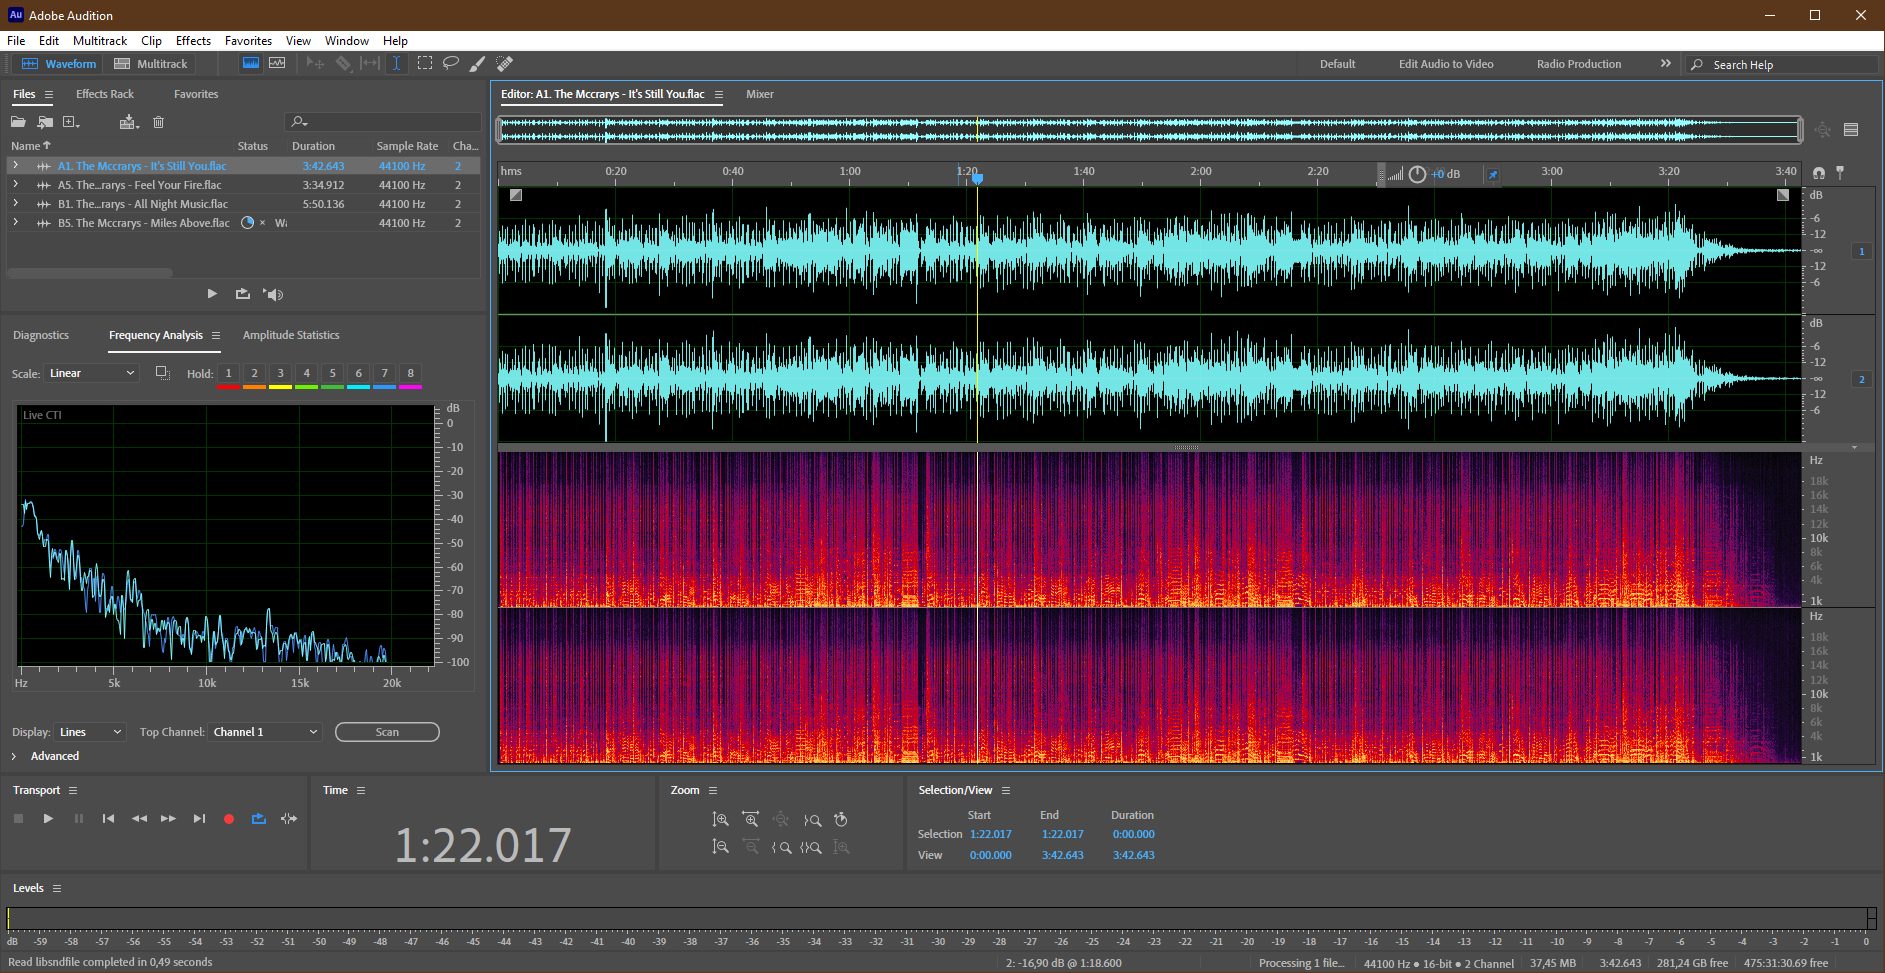Open file with the folder icon
Image resolution: width=1885 pixels, height=973 pixels.
(18, 122)
